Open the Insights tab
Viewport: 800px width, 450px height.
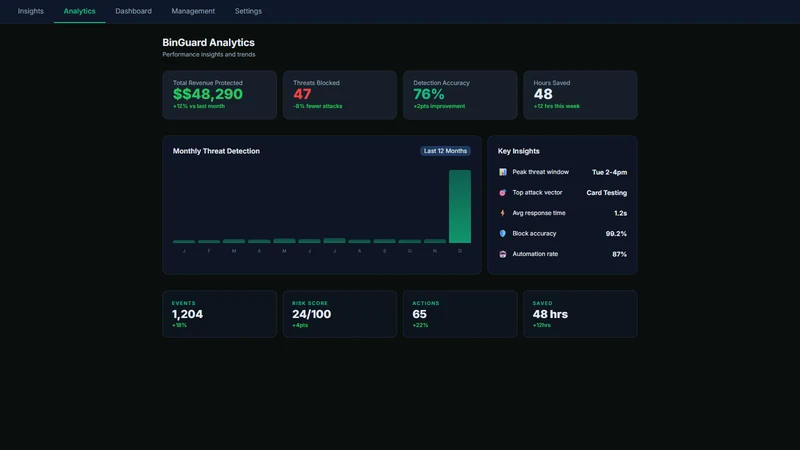coord(31,11)
